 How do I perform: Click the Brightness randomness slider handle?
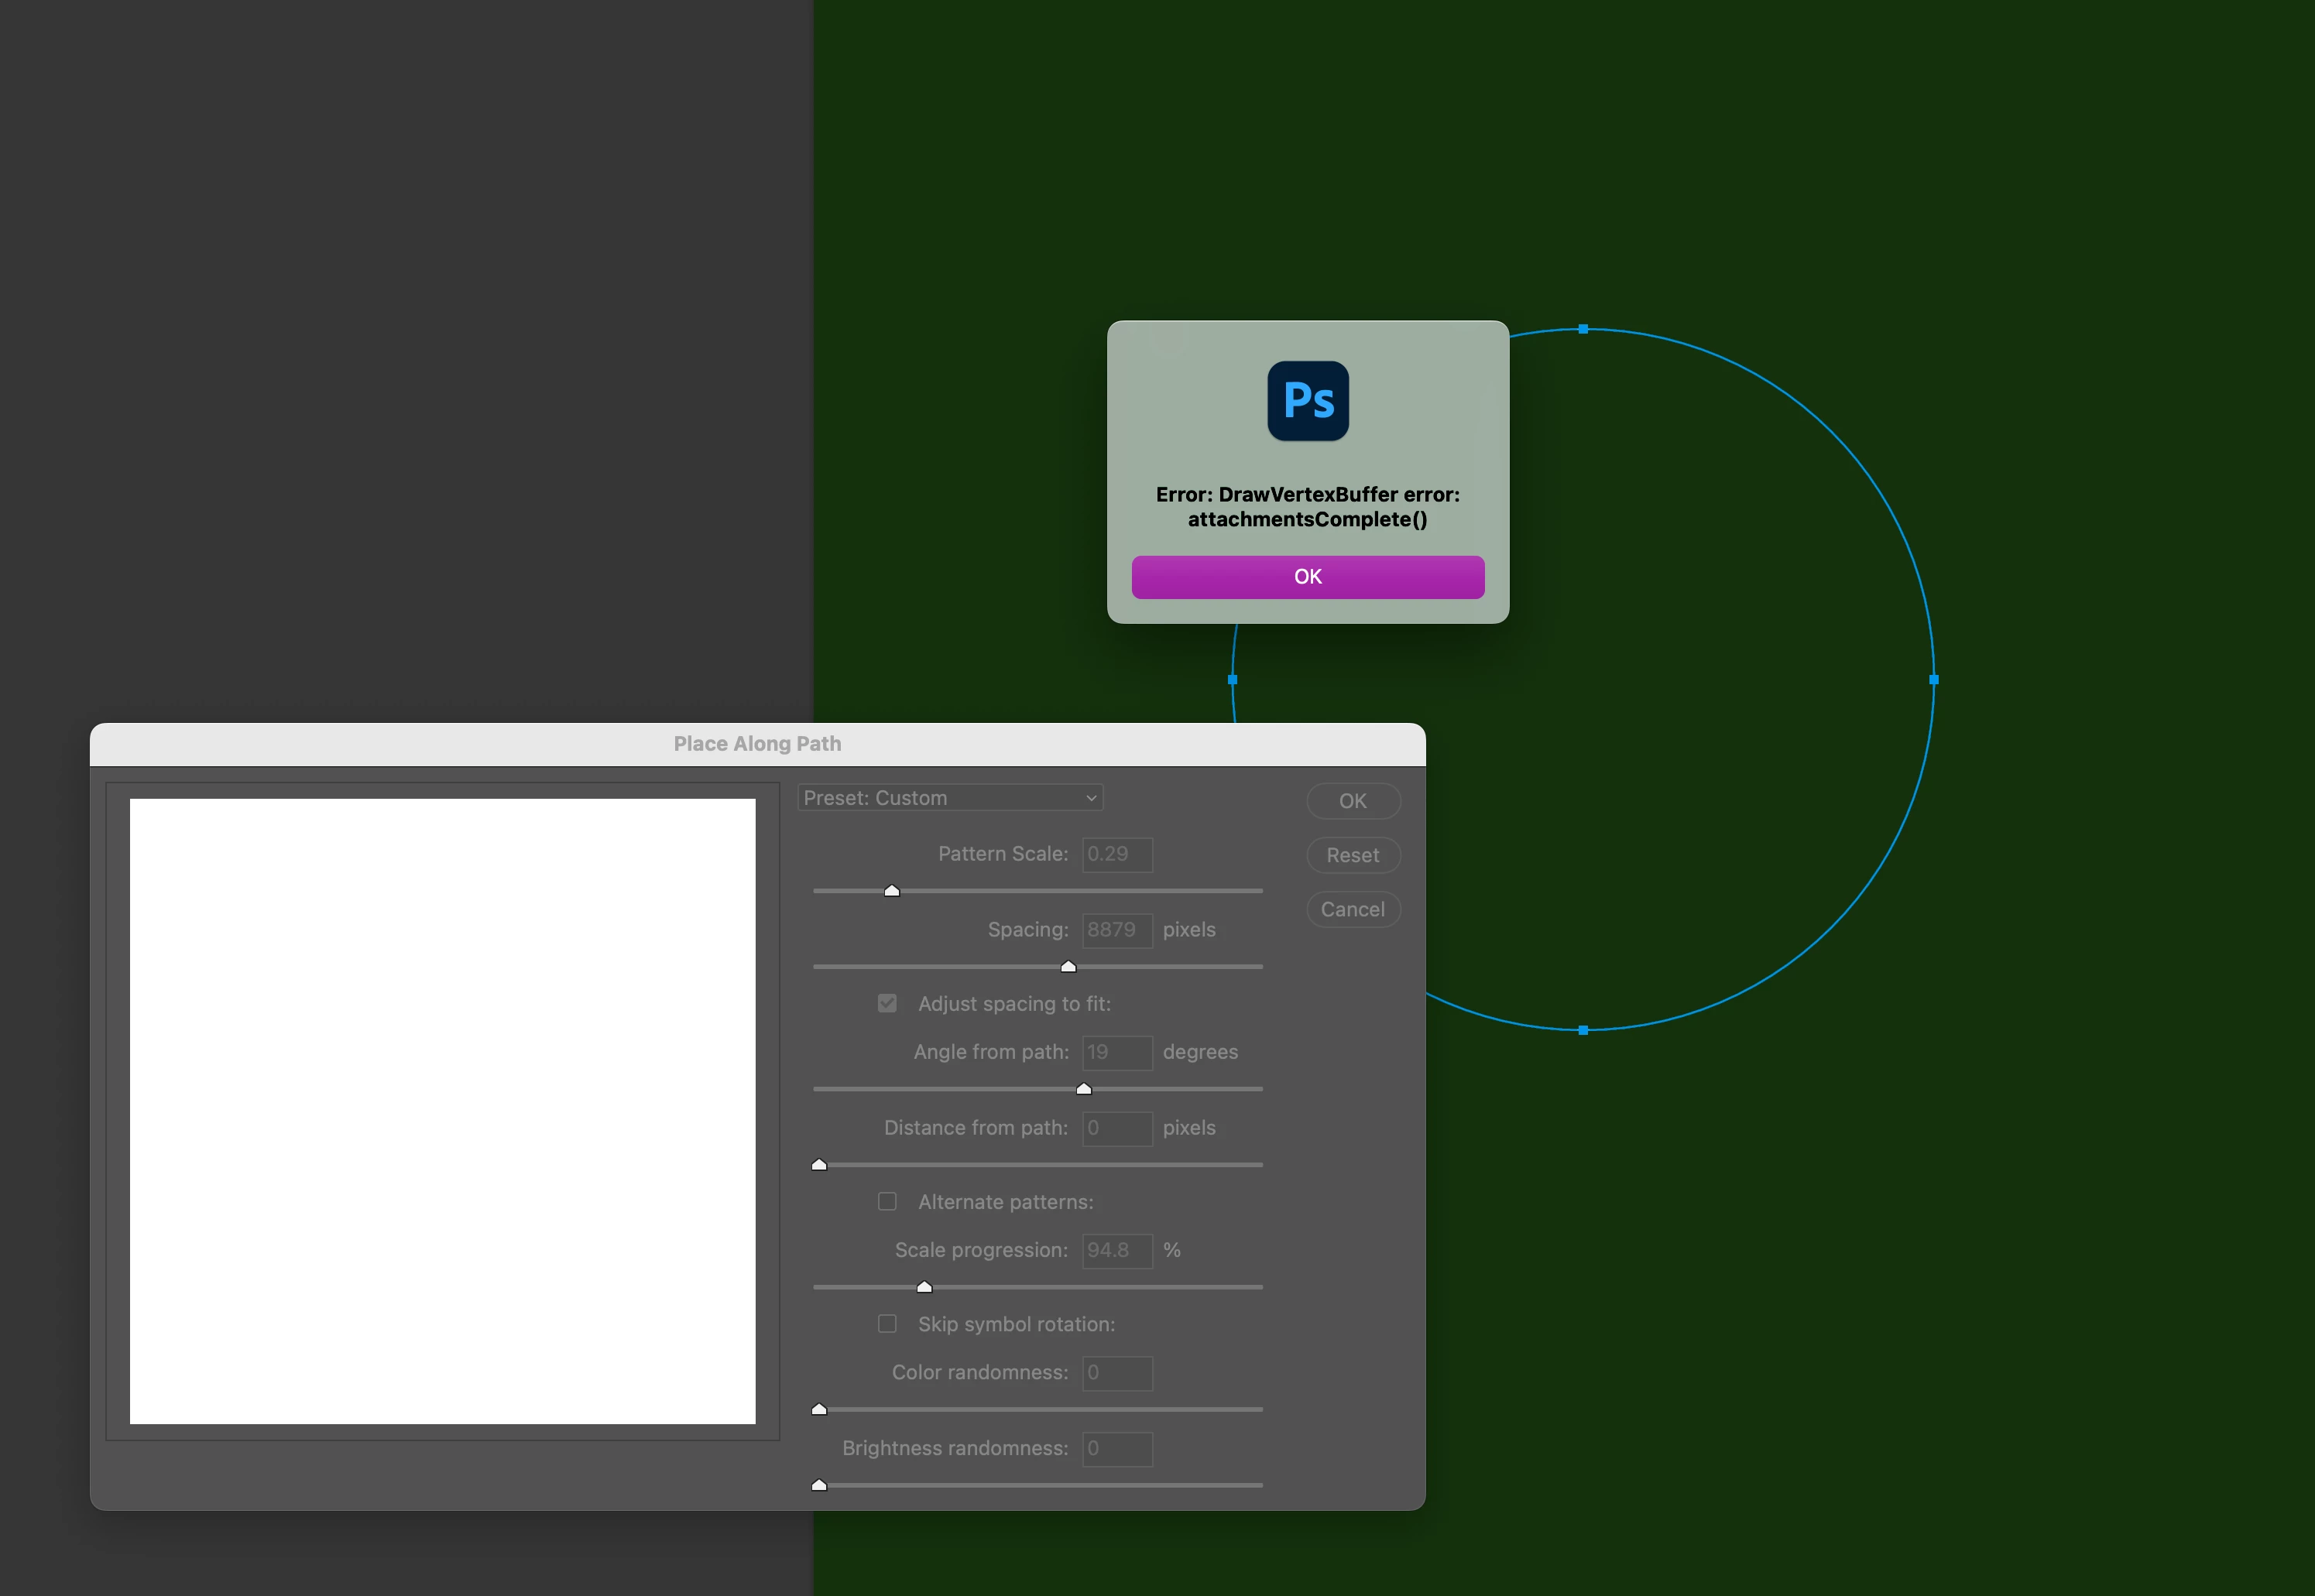click(819, 1485)
